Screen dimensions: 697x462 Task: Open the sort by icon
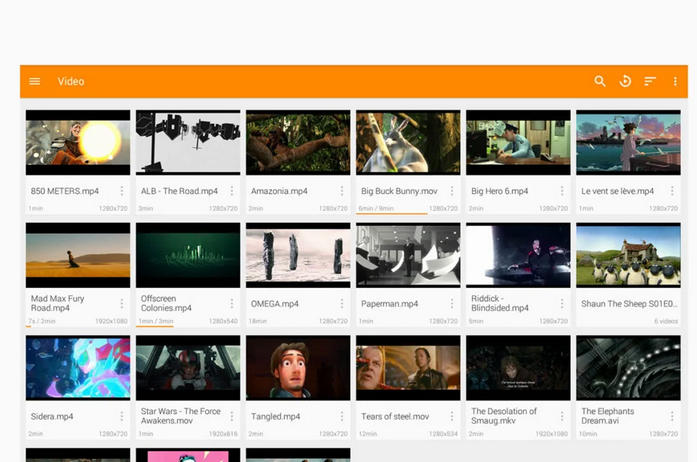(x=650, y=81)
